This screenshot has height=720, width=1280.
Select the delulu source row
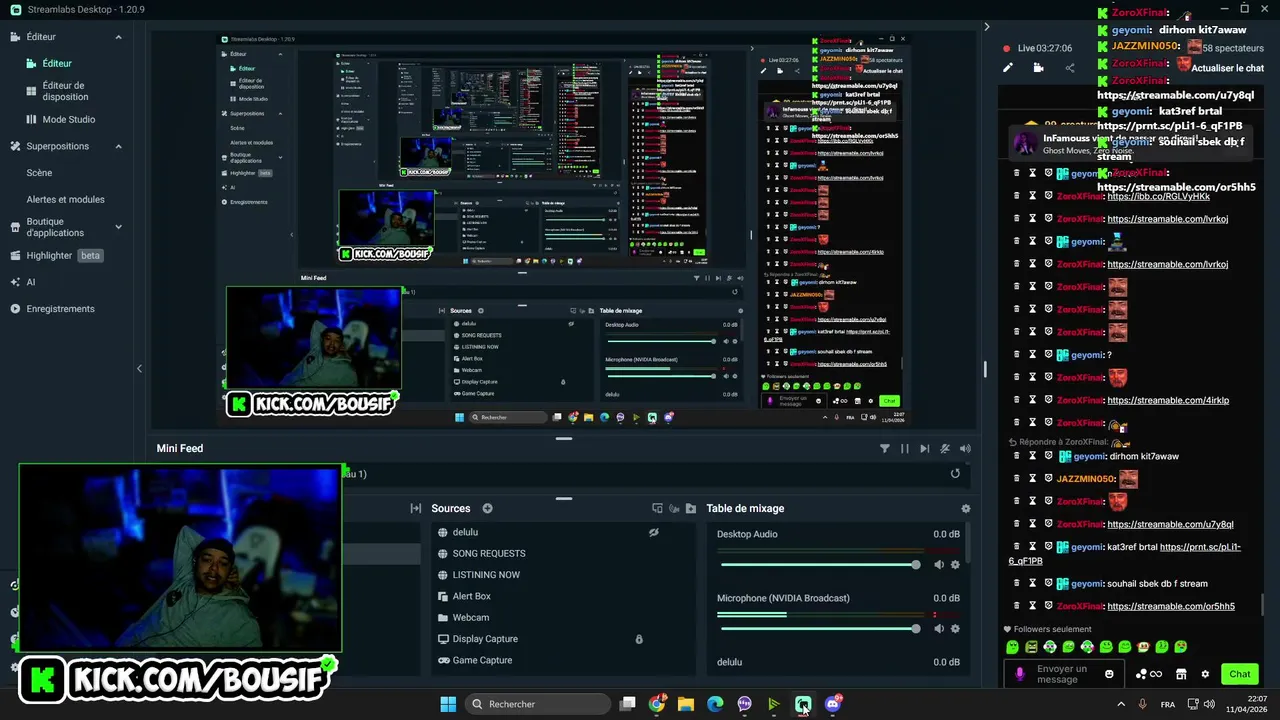[x=562, y=532]
